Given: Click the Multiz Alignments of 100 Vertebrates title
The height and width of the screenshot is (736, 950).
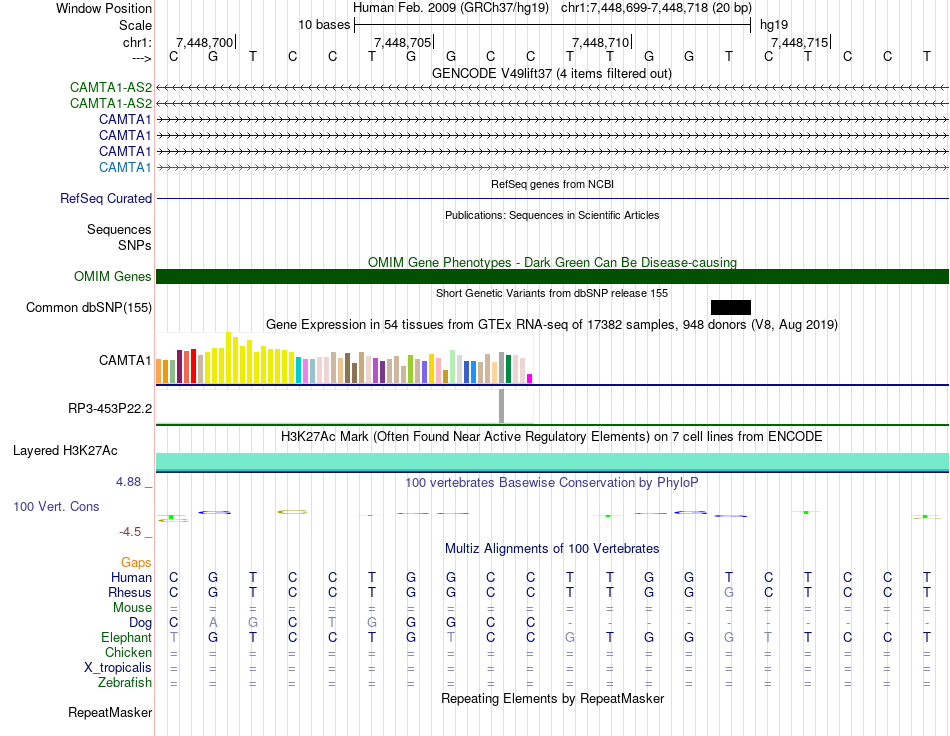Looking at the screenshot, I should pyautogui.click(x=551, y=549).
